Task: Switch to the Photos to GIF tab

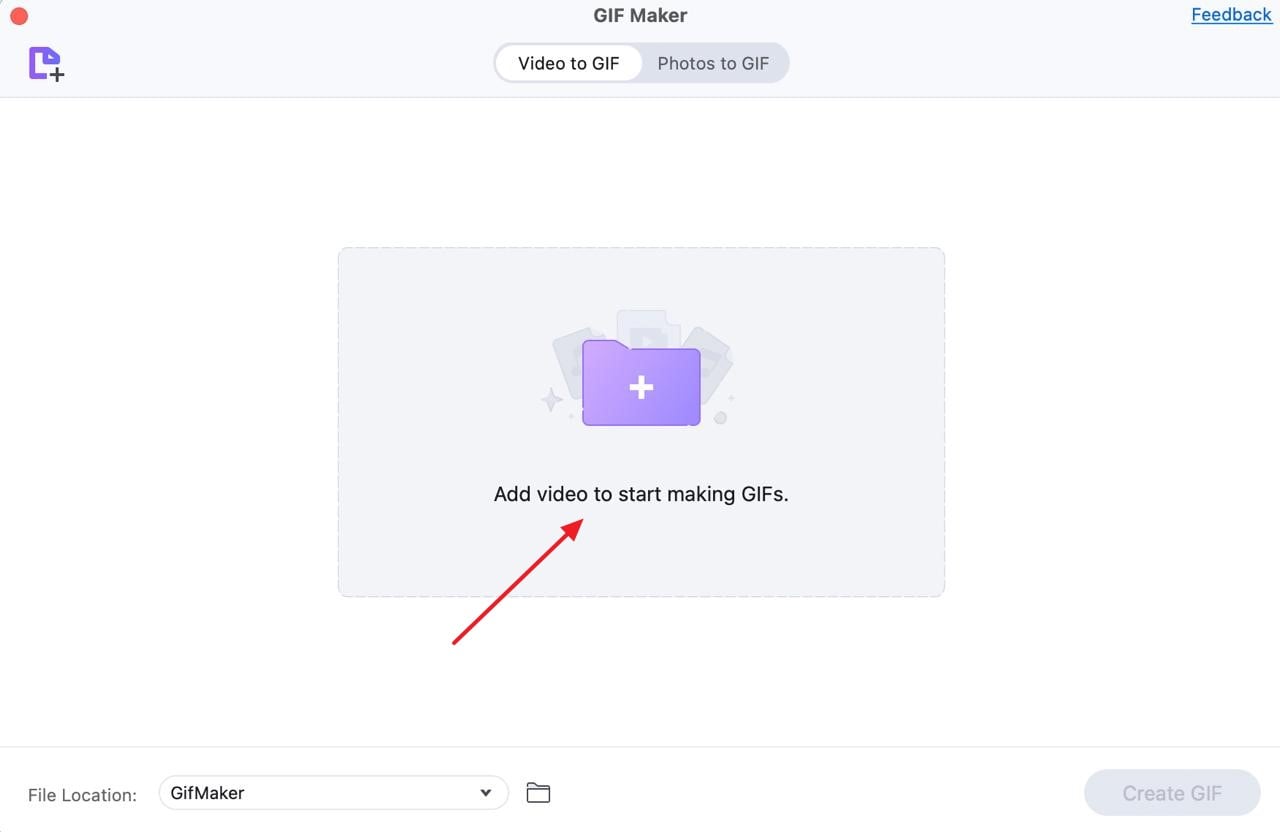Action: [x=713, y=63]
